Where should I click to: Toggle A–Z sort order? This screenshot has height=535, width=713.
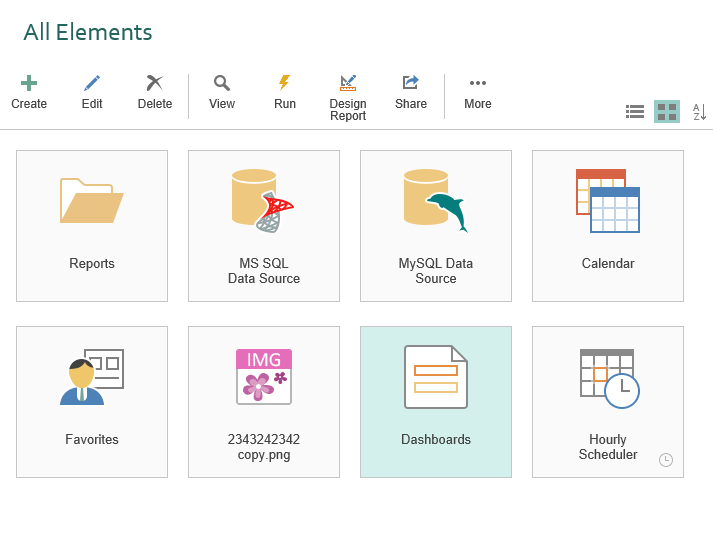[x=699, y=111]
